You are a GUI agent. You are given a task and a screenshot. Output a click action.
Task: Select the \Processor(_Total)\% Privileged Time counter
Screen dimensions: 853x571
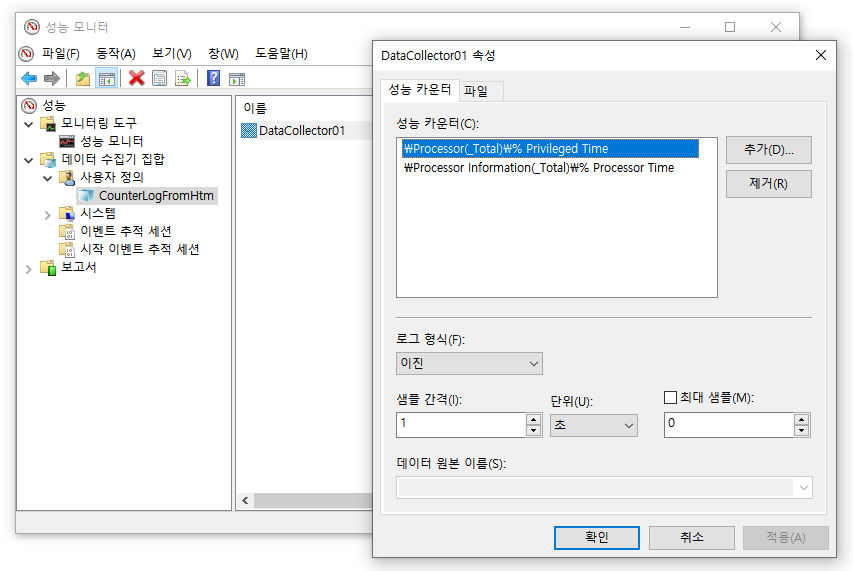[x=550, y=148]
